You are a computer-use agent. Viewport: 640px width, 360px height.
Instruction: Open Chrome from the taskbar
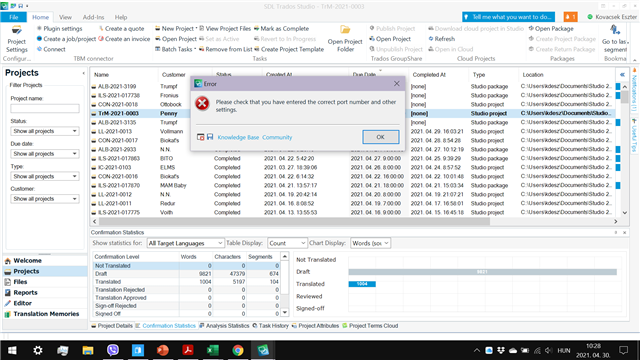tap(238, 350)
